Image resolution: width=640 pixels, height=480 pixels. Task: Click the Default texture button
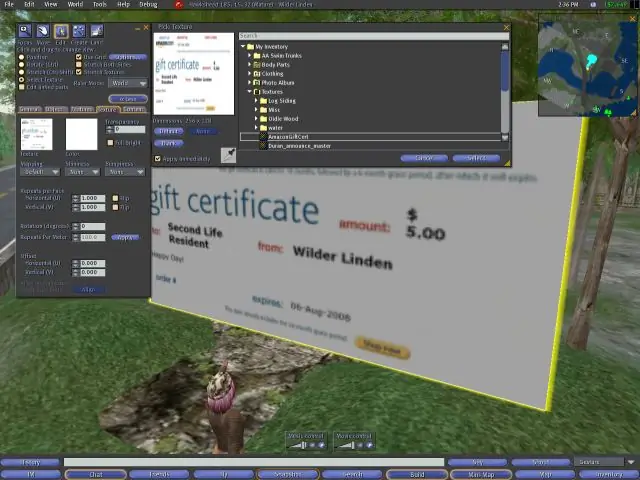pos(169,131)
